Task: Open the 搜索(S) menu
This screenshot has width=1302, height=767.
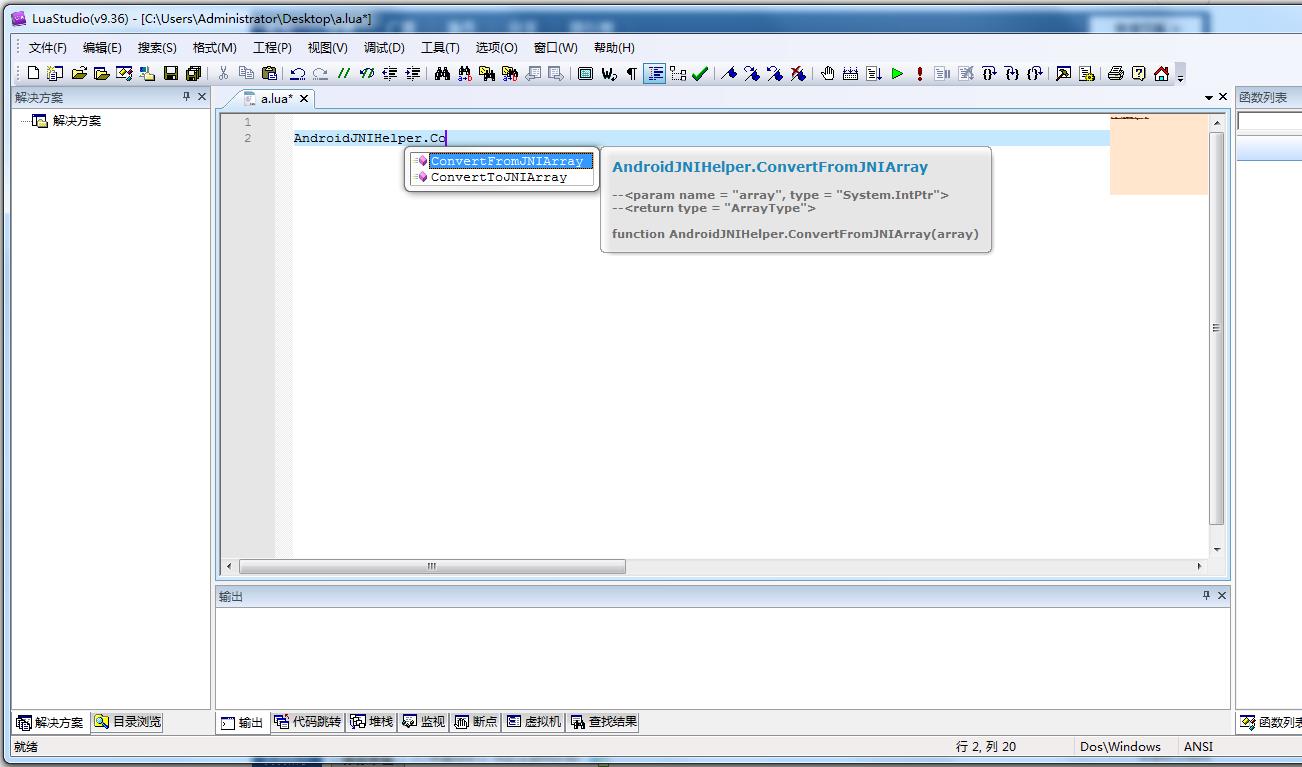Action: 157,47
